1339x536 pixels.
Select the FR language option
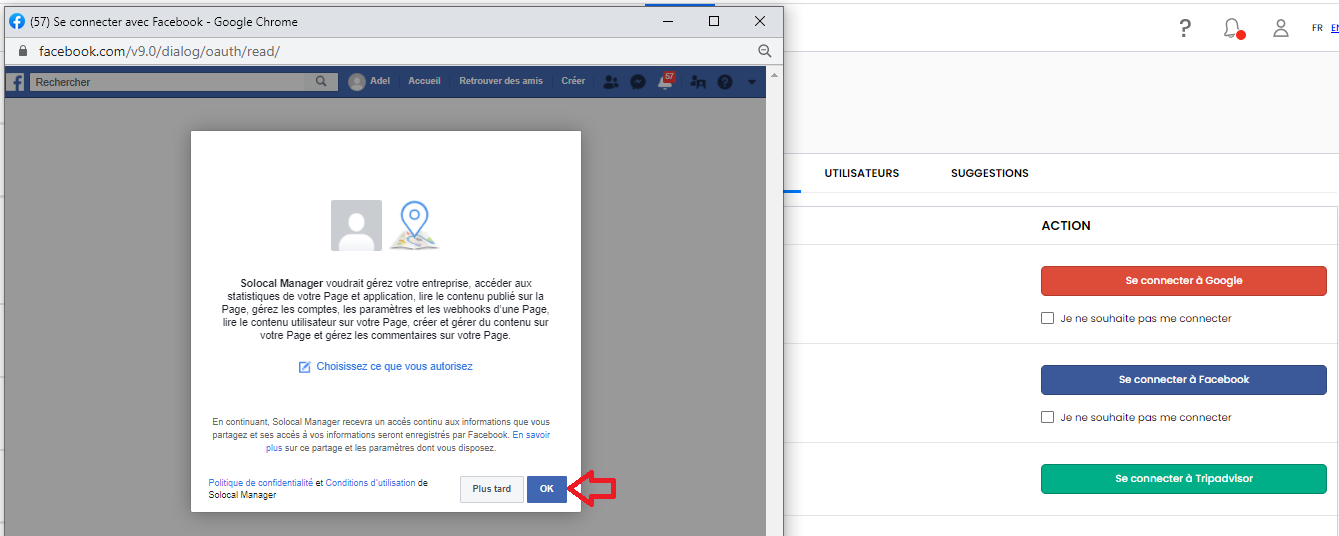(1318, 28)
